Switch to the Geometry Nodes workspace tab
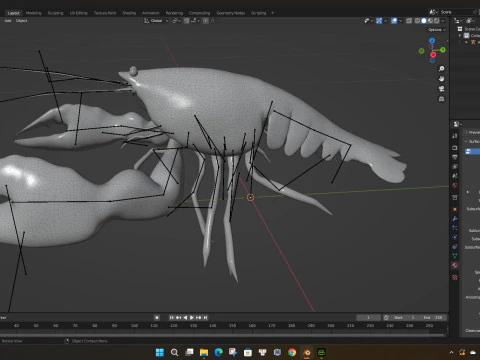The image size is (480, 360). (231, 13)
